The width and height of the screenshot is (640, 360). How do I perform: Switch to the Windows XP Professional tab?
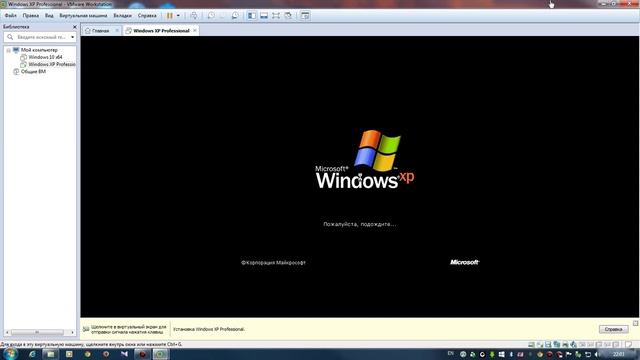(x=161, y=31)
